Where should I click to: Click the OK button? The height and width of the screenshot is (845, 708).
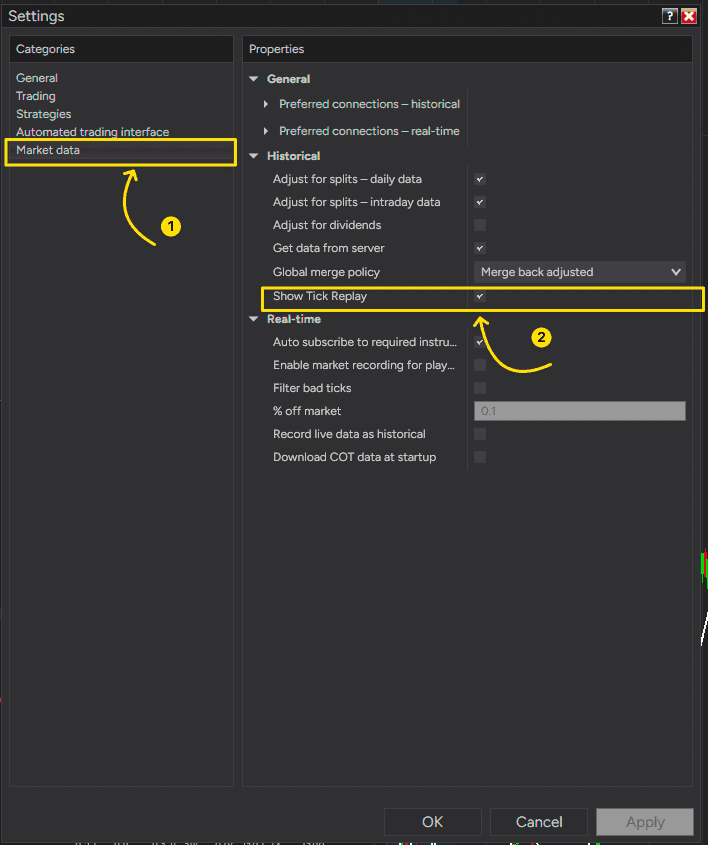(433, 822)
